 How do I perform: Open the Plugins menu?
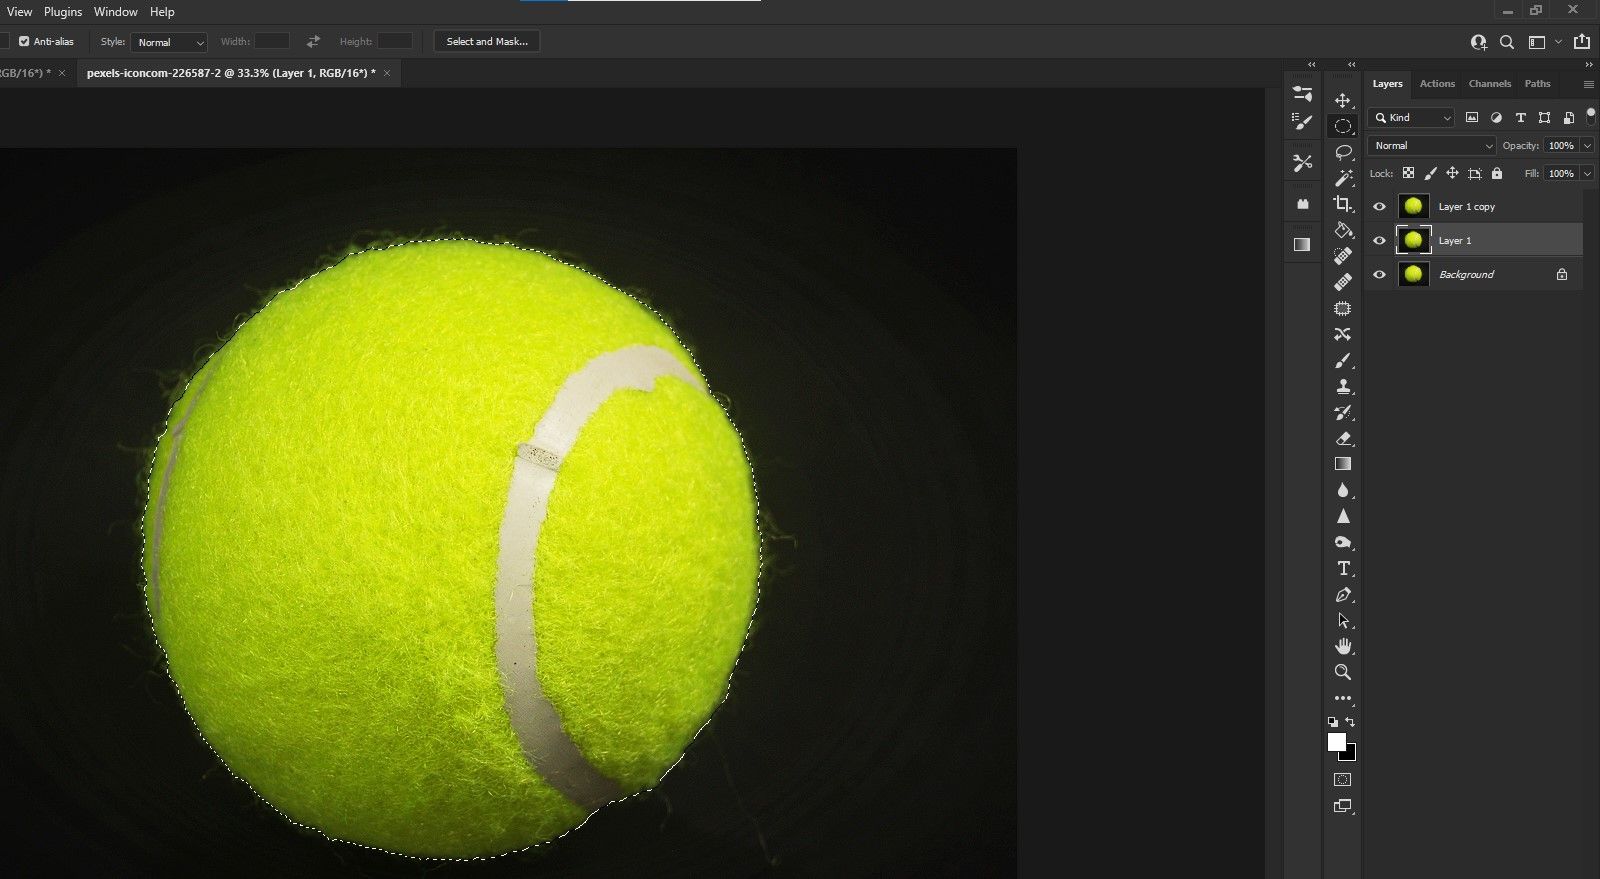coord(63,12)
